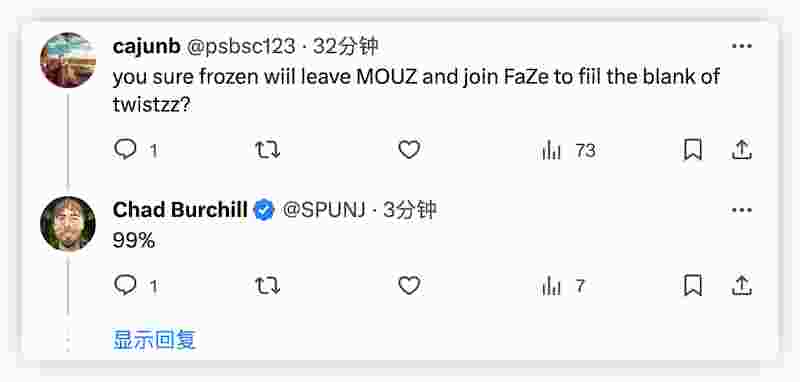
Task: Share cajunb's tweet
Action: tap(742, 150)
